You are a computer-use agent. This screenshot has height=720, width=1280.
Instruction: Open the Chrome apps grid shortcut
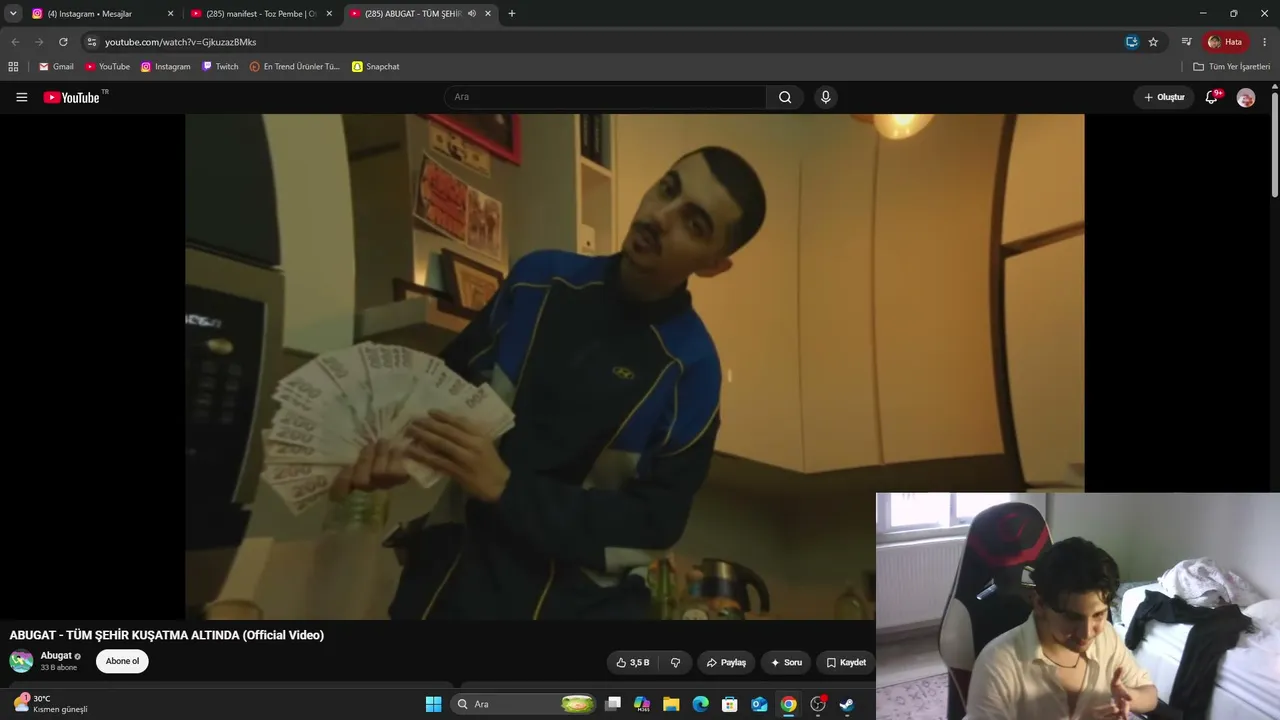[x=13, y=67]
